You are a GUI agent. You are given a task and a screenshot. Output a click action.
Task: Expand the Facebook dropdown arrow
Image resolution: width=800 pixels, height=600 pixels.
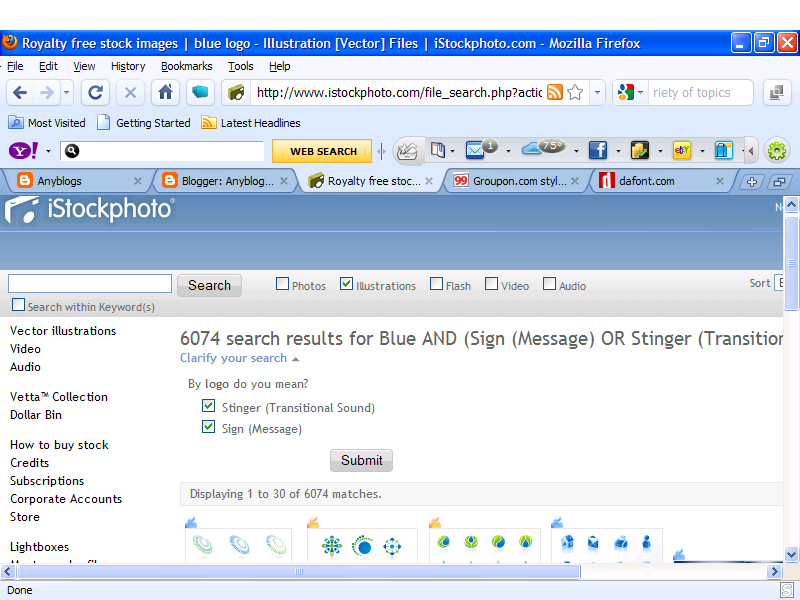pos(618,151)
